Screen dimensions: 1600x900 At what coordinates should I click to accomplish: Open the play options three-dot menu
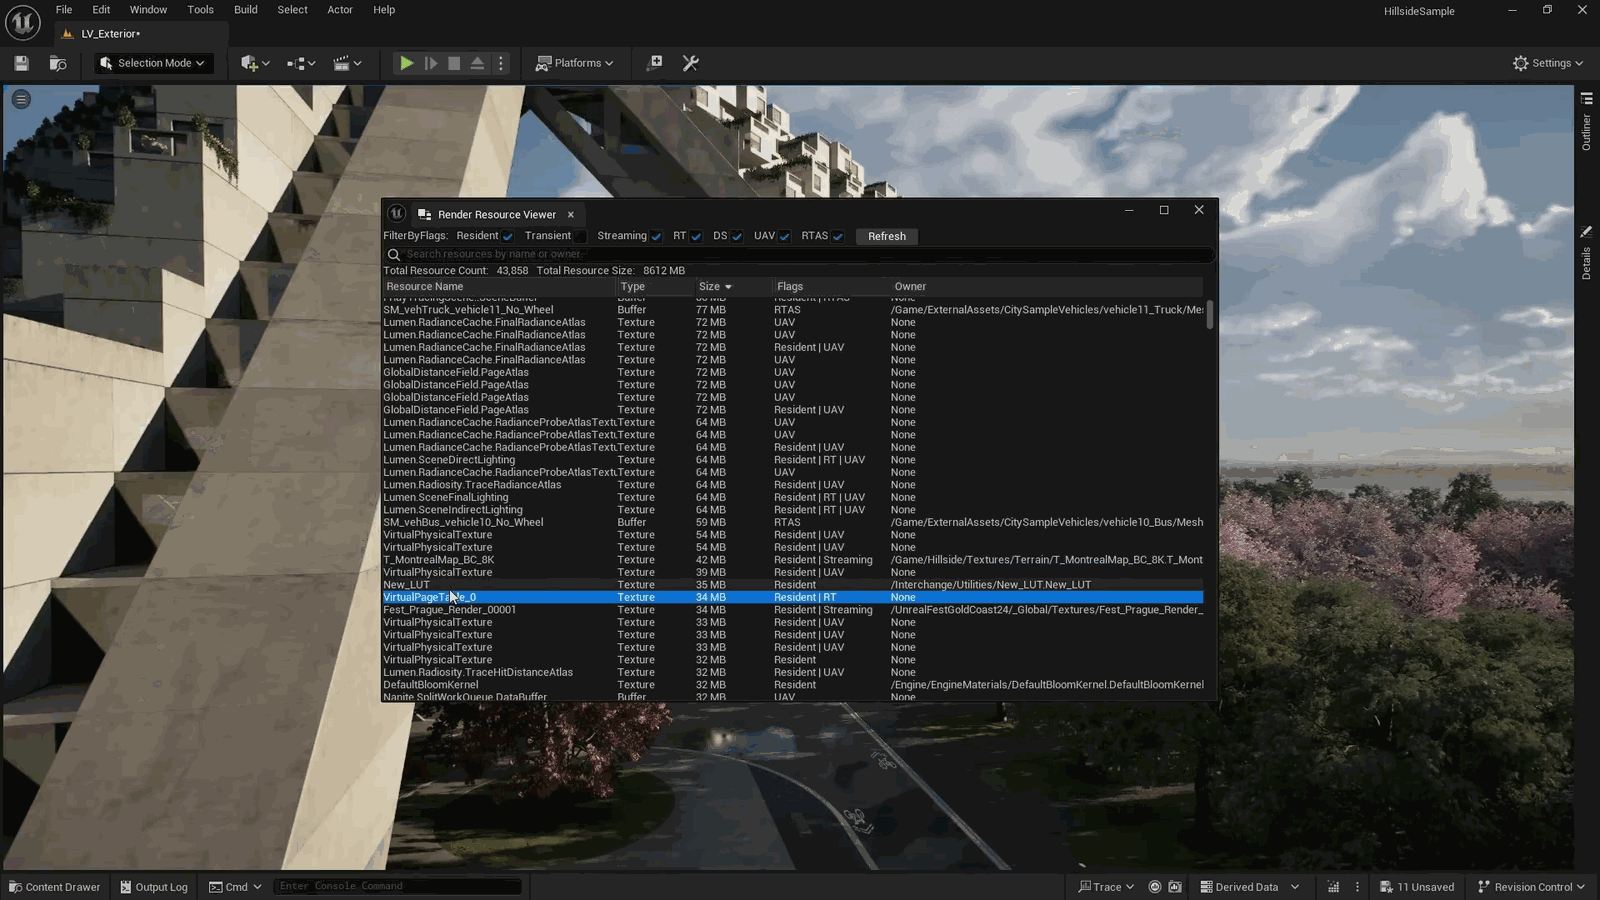[501, 63]
